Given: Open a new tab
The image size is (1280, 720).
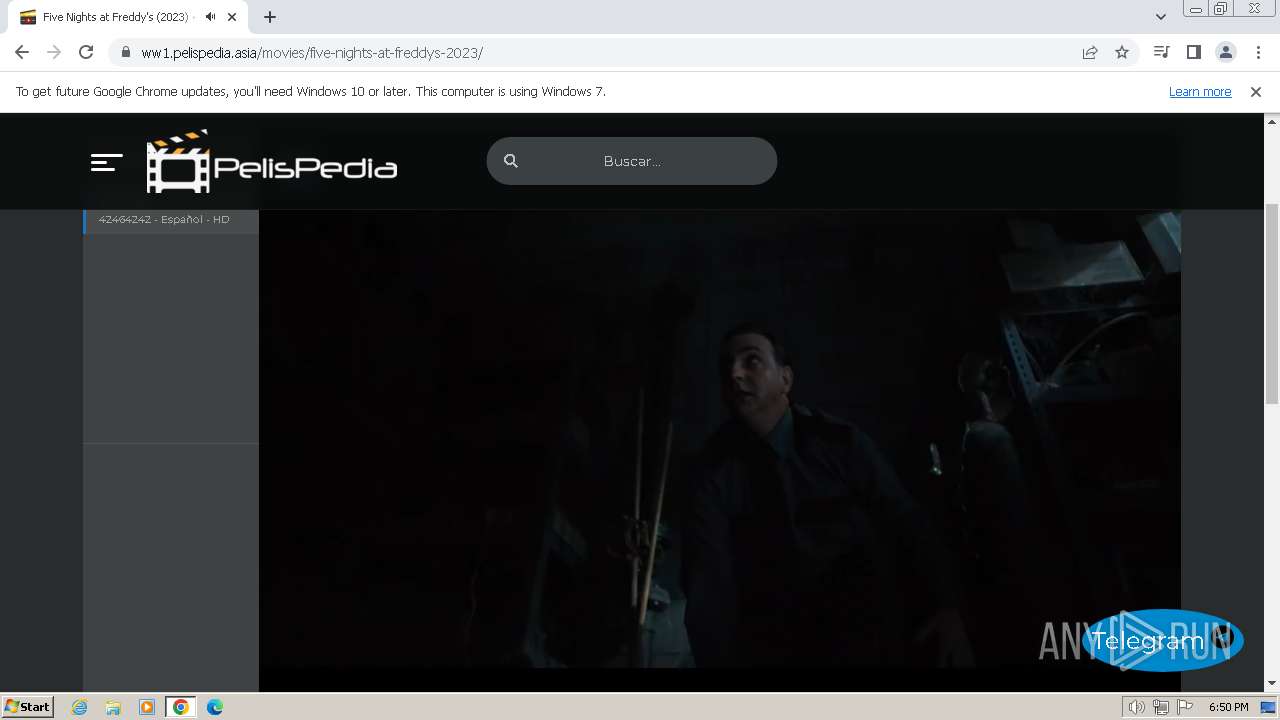Looking at the screenshot, I should 270,17.
